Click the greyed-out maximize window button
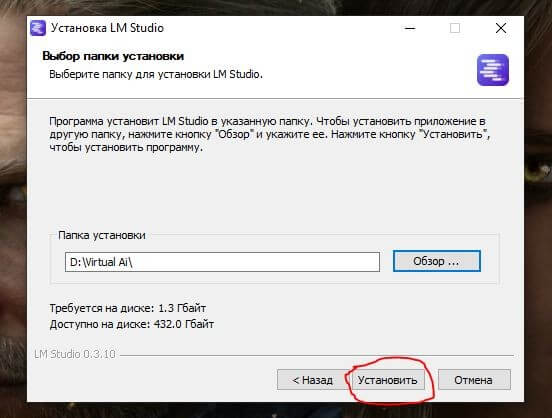Screen dimensions: 552x418 455,28
